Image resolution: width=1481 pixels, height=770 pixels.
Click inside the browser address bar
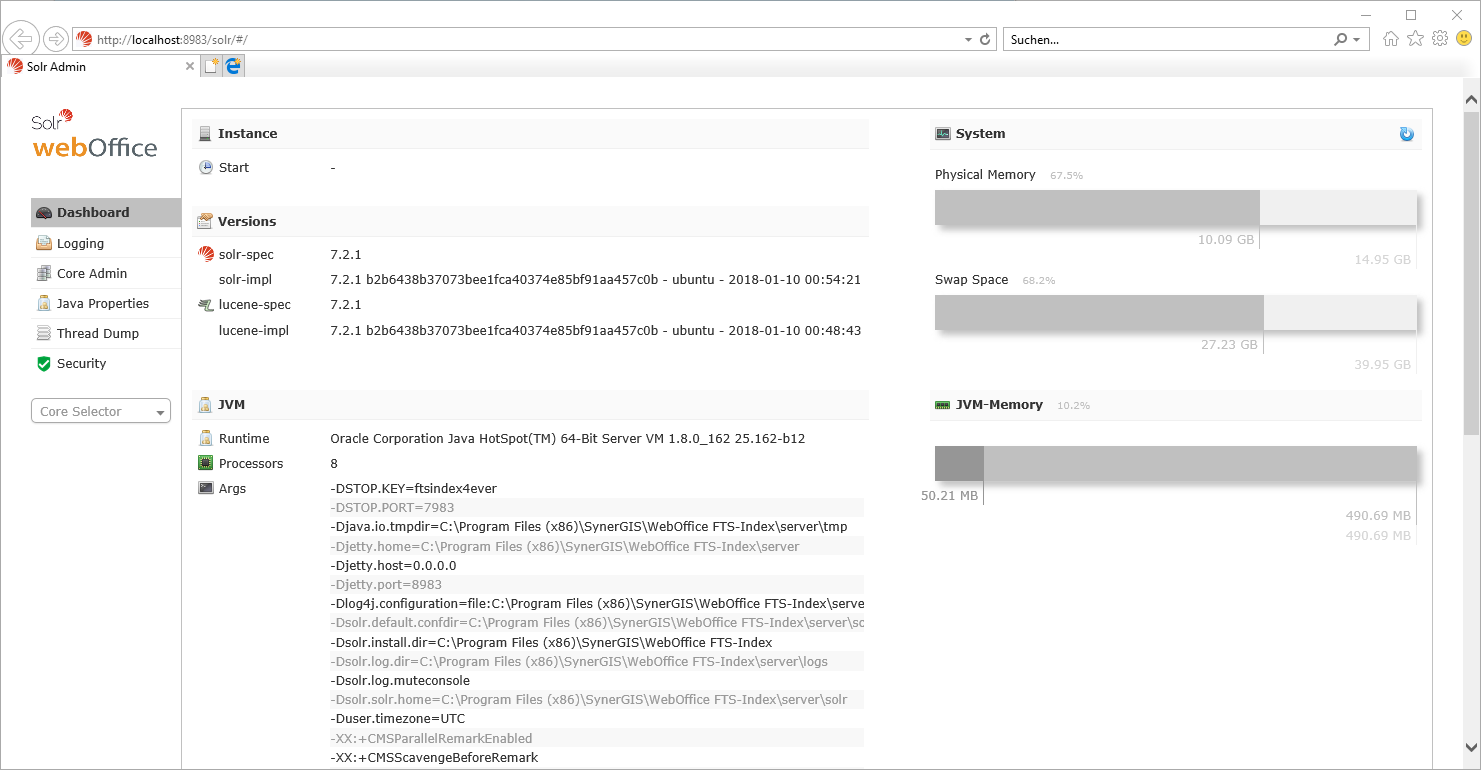(x=500, y=38)
